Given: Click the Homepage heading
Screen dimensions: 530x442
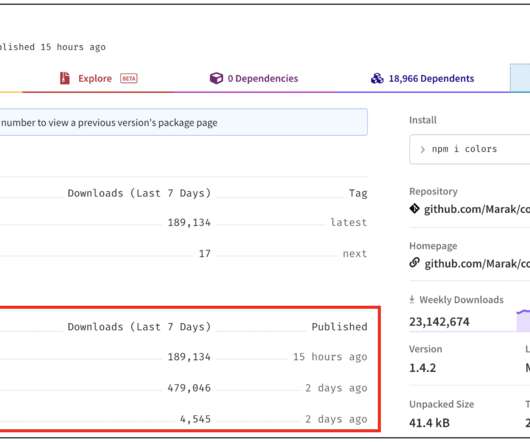Looking at the screenshot, I should tap(433, 246).
